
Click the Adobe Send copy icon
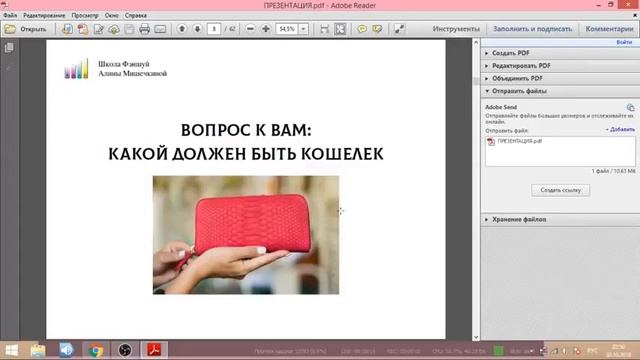[x=631, y=108]
